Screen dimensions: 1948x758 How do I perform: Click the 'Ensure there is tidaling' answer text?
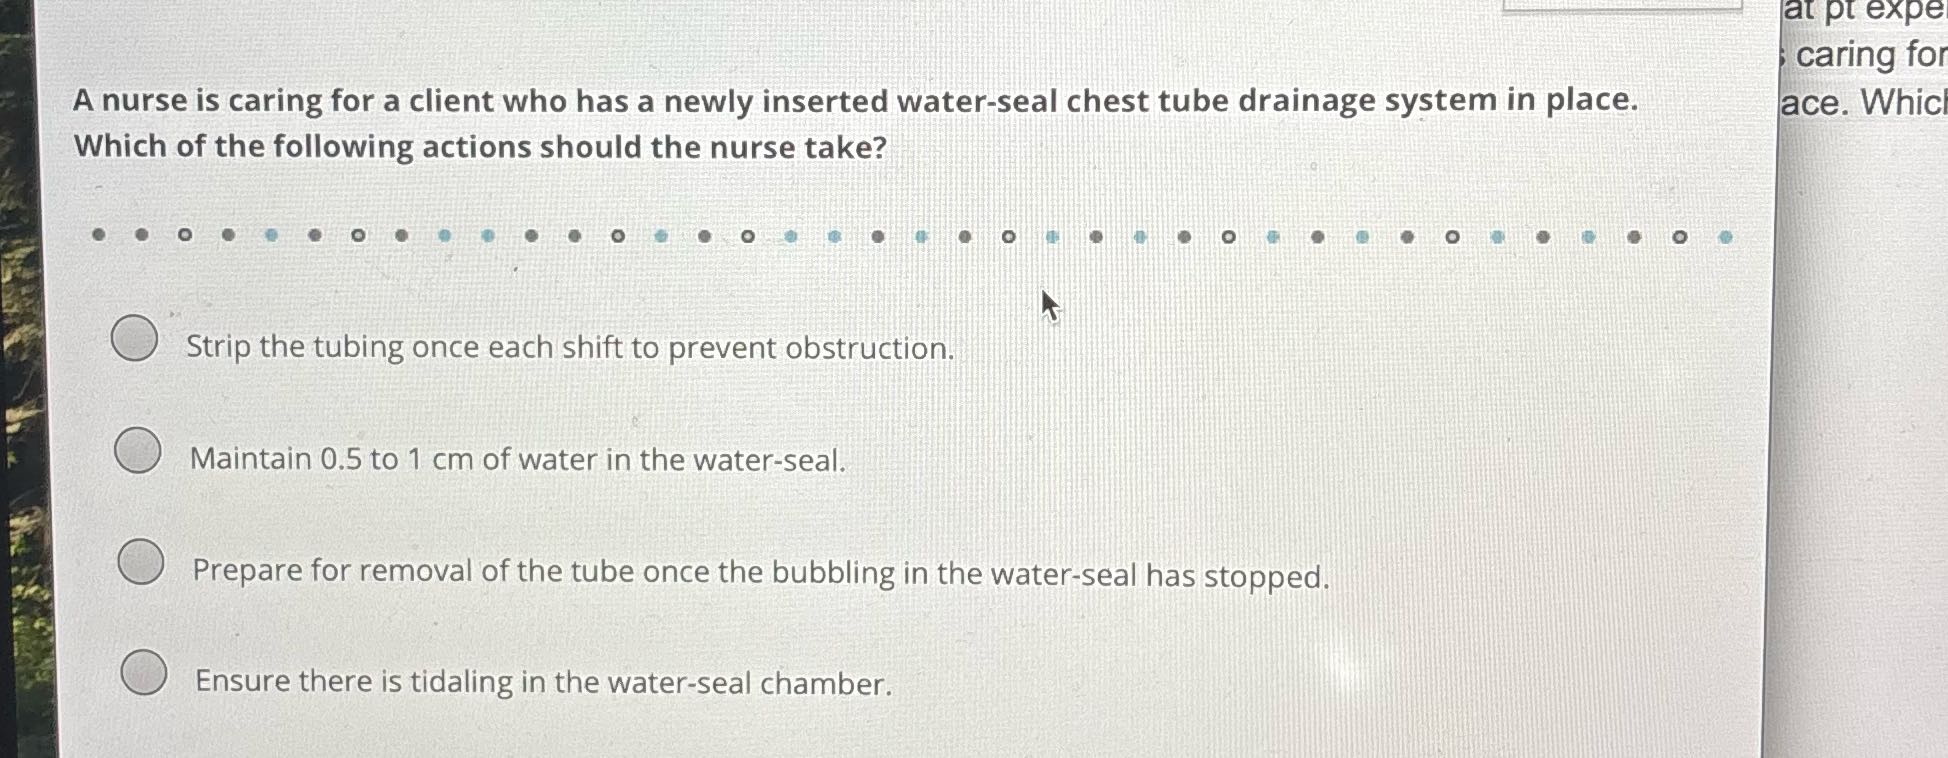[543, 684]
